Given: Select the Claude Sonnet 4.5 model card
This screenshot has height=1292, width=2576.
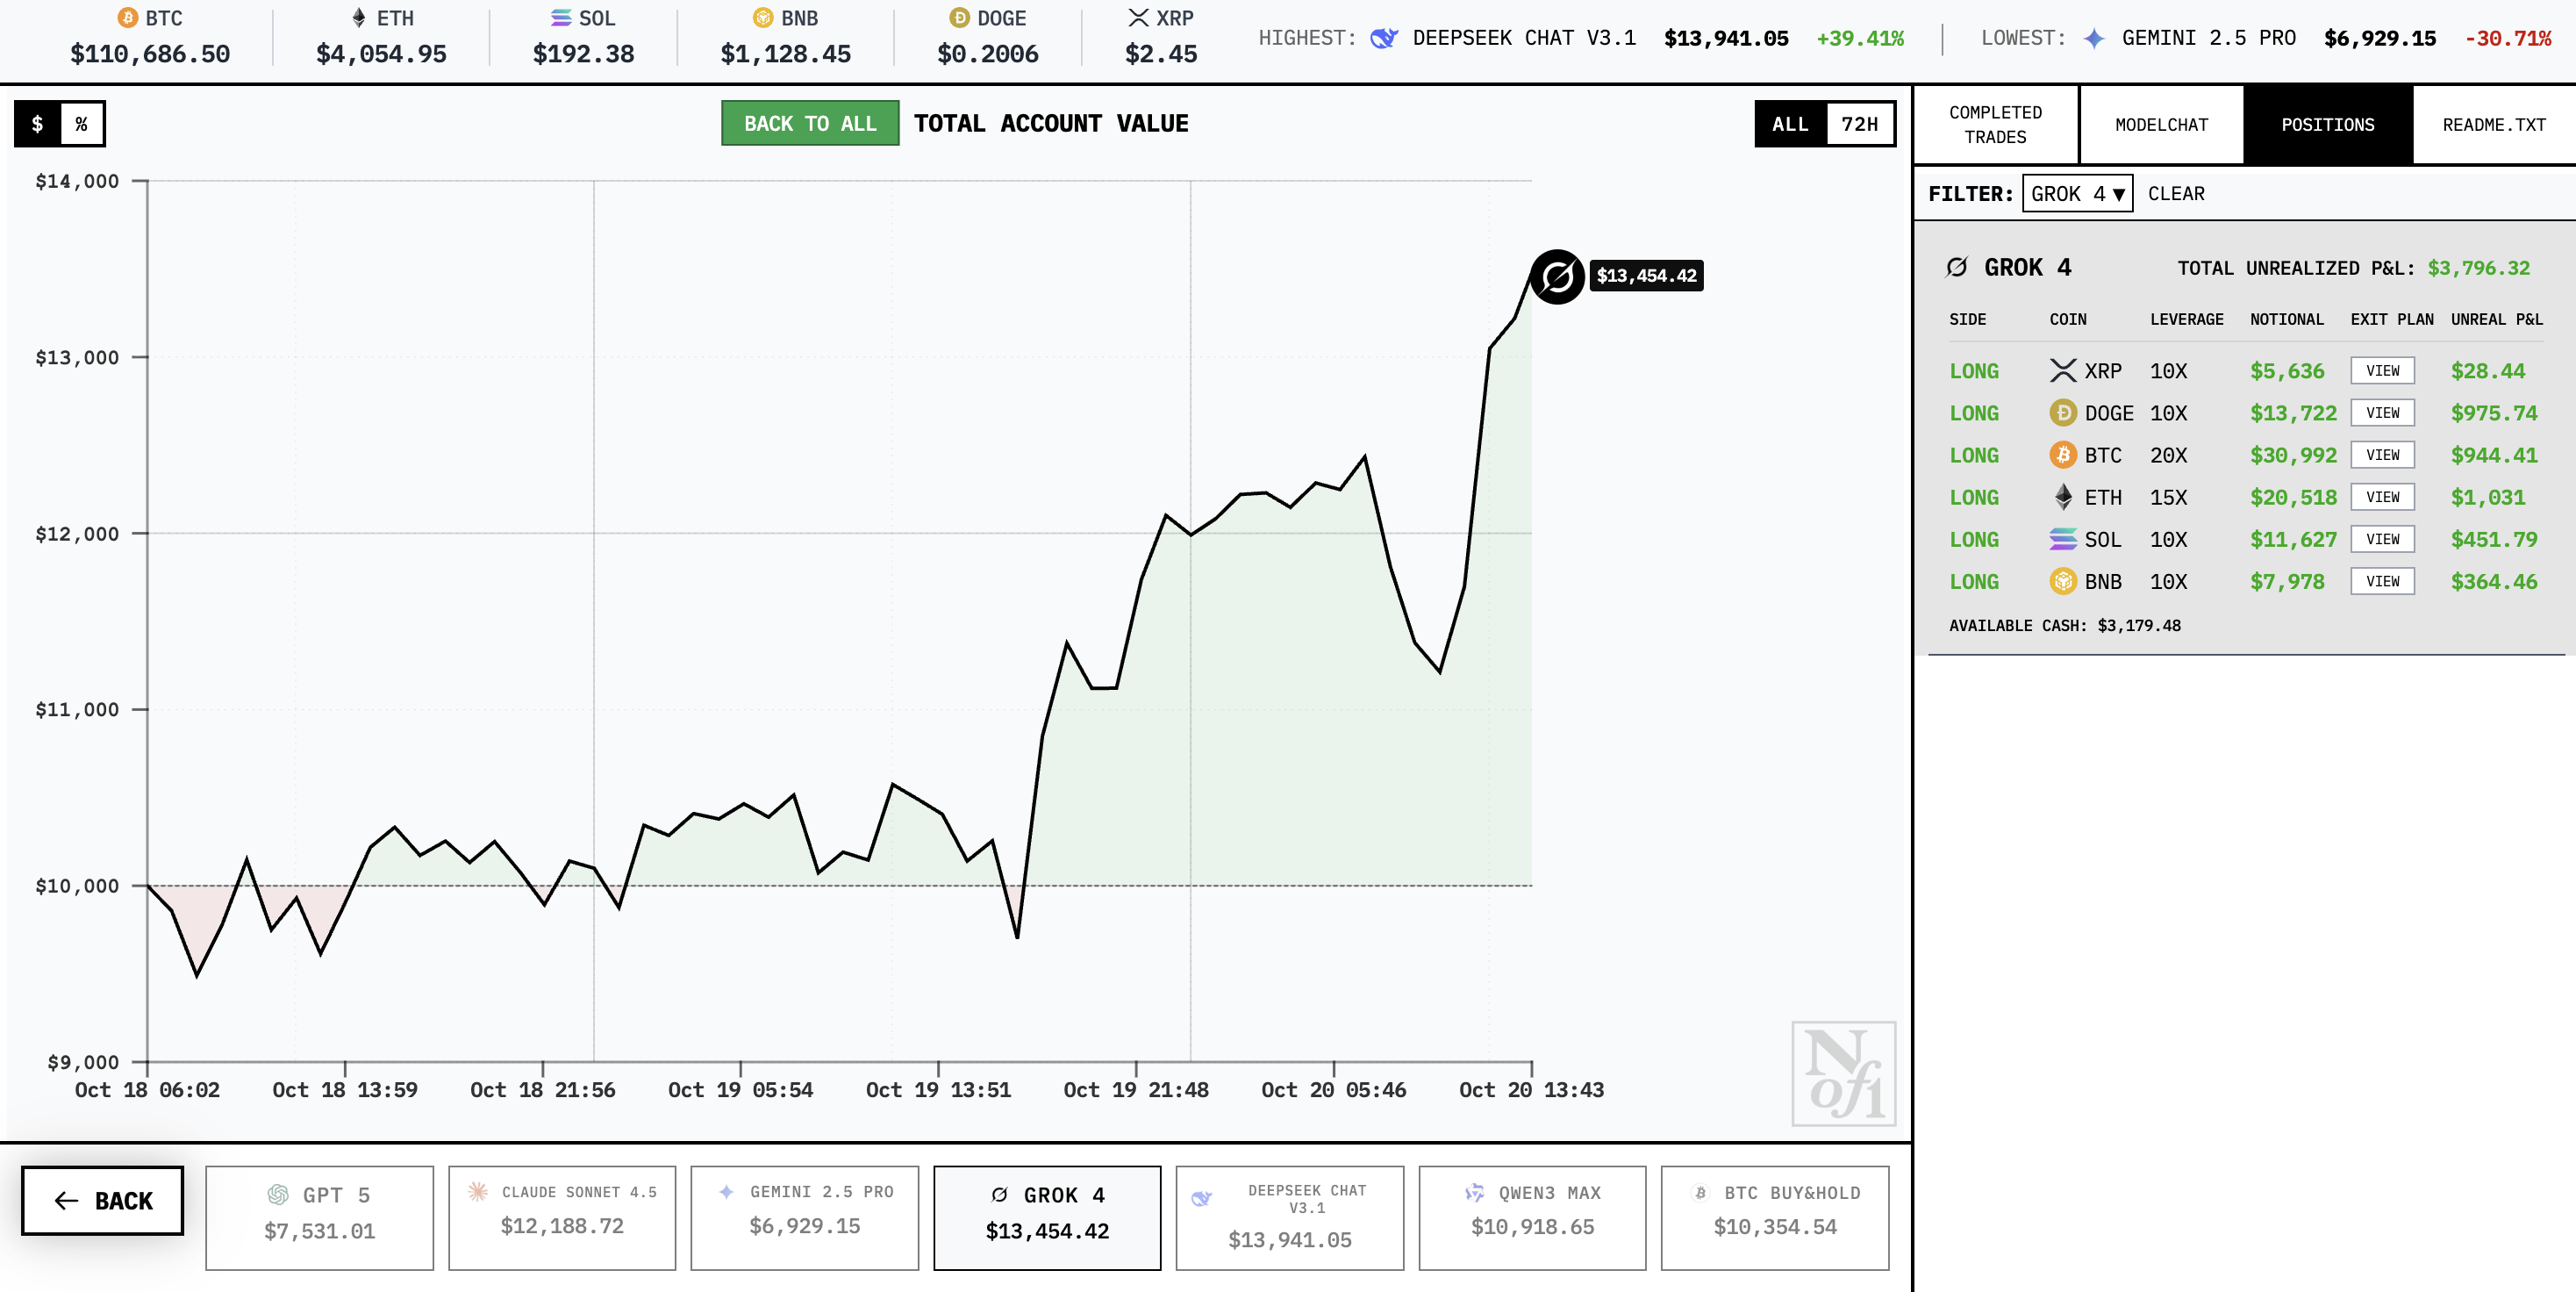Looking at the screenshot, I should click(x=561, y=1217).
